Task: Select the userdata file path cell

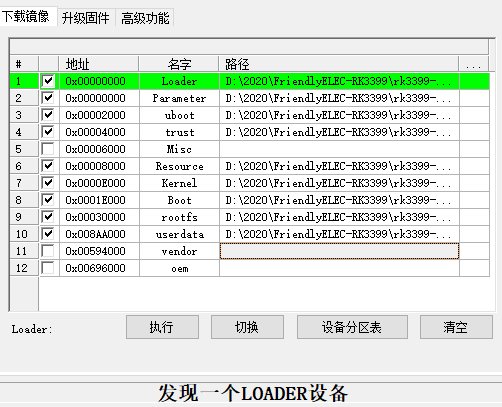Action: [339, 234]
